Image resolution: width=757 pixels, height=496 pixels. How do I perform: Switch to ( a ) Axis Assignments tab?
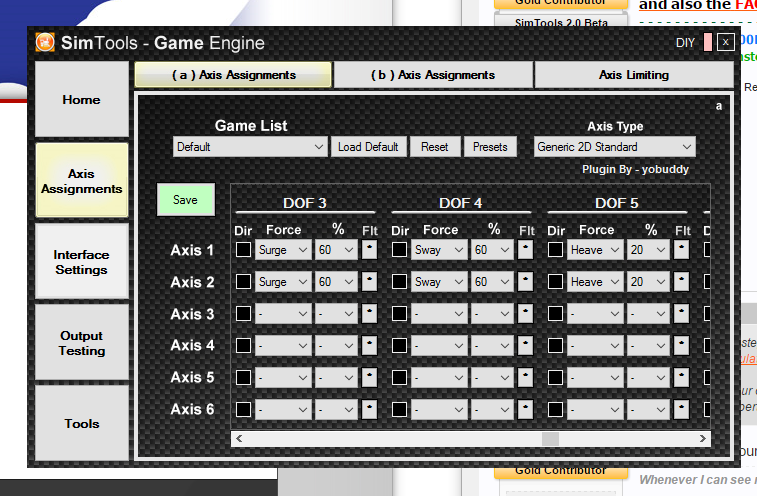(234, 75)
